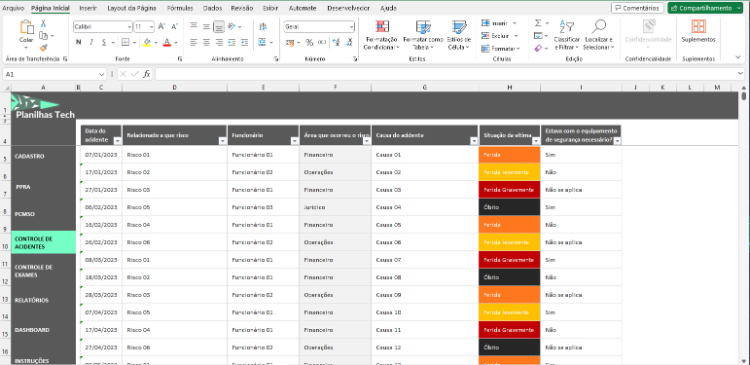Toggle bold N formatting
This screenshot has height=365, width=750.
(x=78, y=43)
